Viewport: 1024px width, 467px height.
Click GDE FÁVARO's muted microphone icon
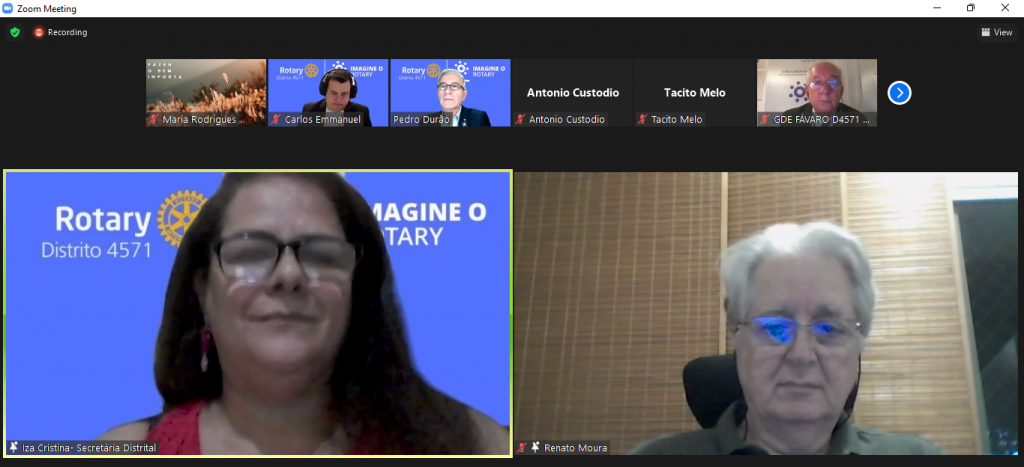[765, 119]
